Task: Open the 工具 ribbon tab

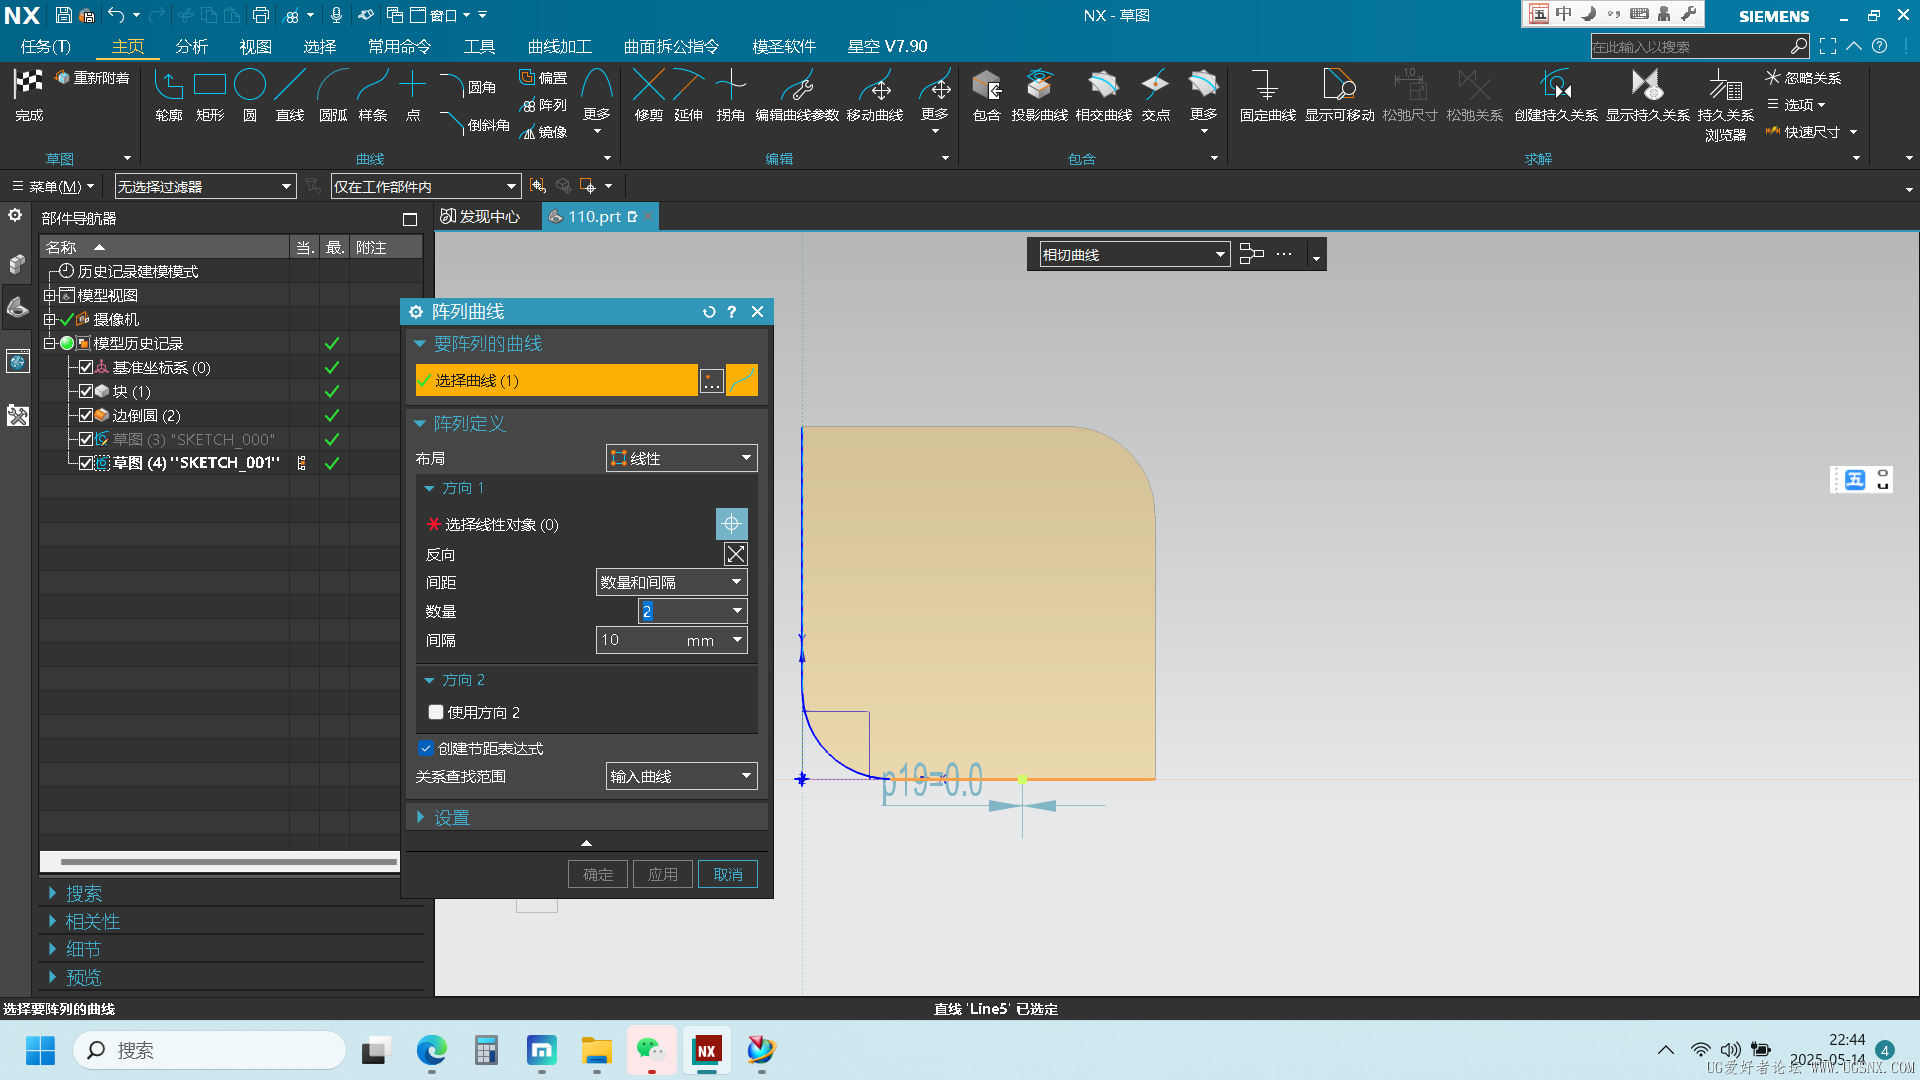Action: [x=479, y=46]
